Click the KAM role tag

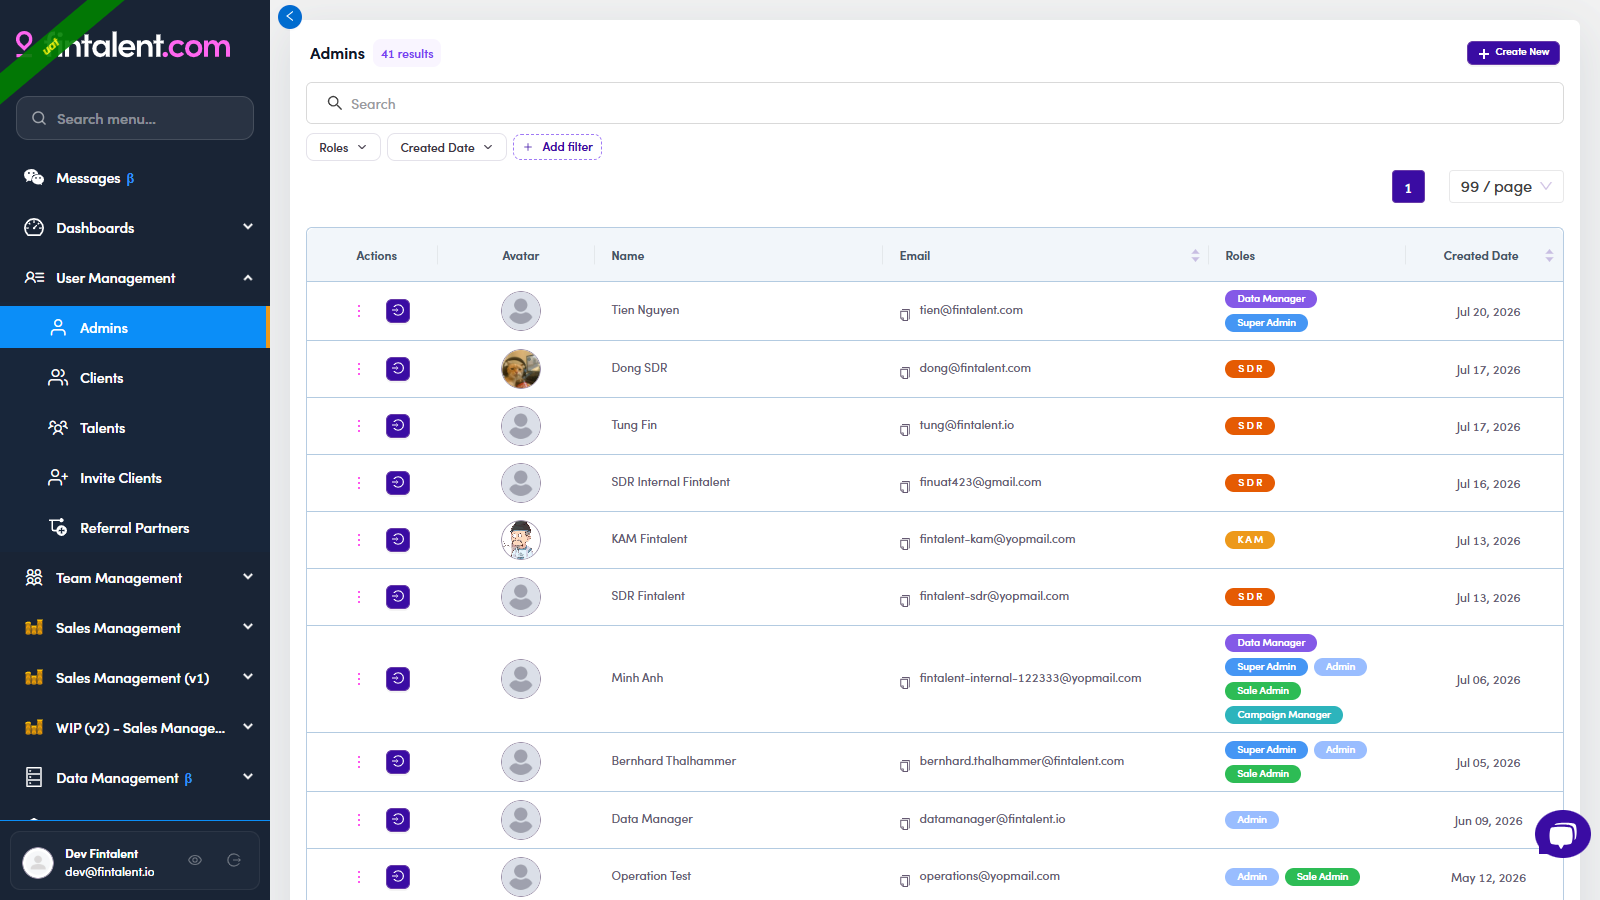1250,540
